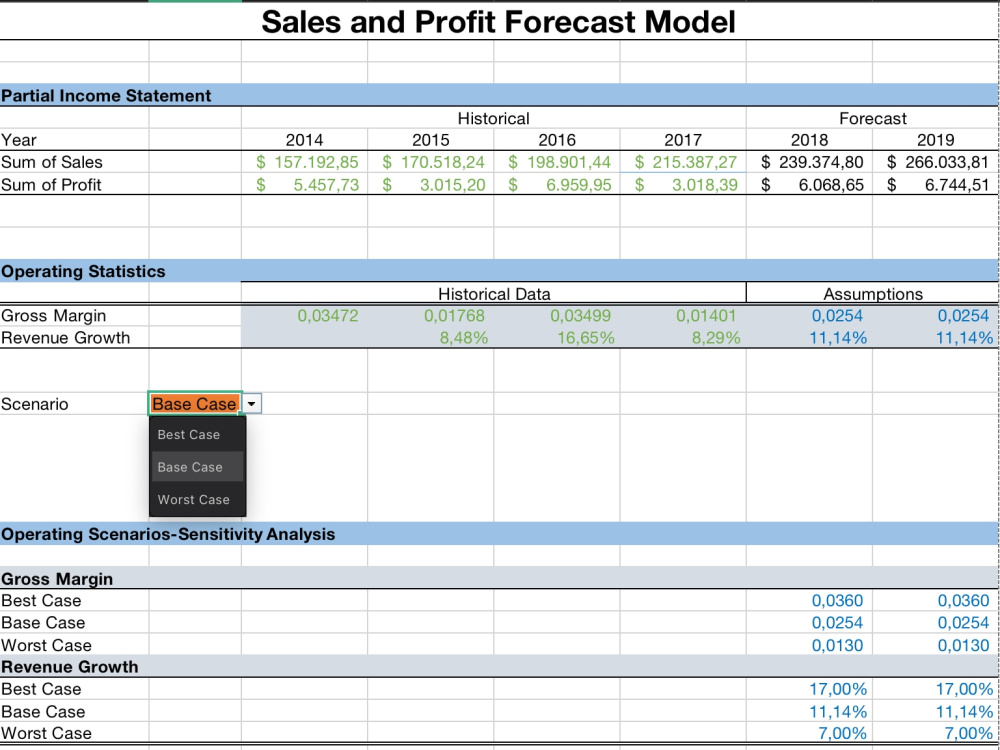Pick Worst Case from the dropdown list

pyautogui.click(x=198, y=499)
